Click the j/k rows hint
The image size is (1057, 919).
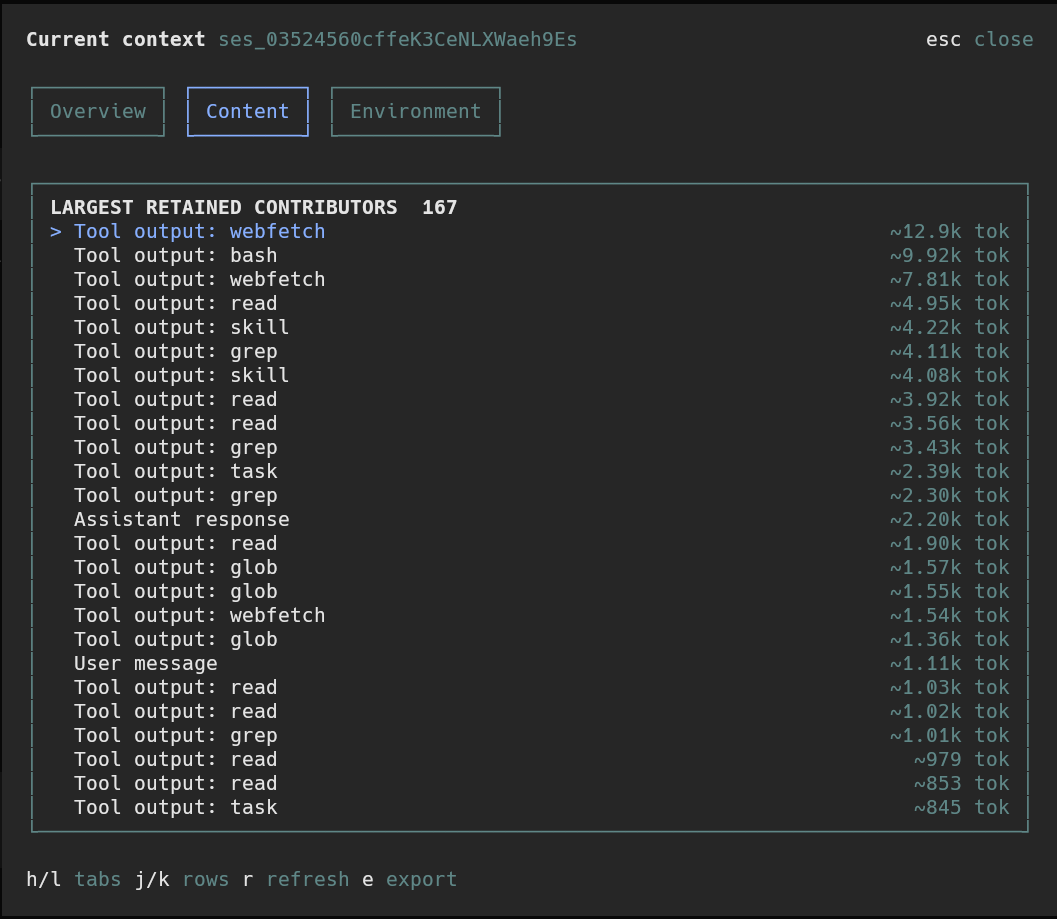[x=182, y=879]
